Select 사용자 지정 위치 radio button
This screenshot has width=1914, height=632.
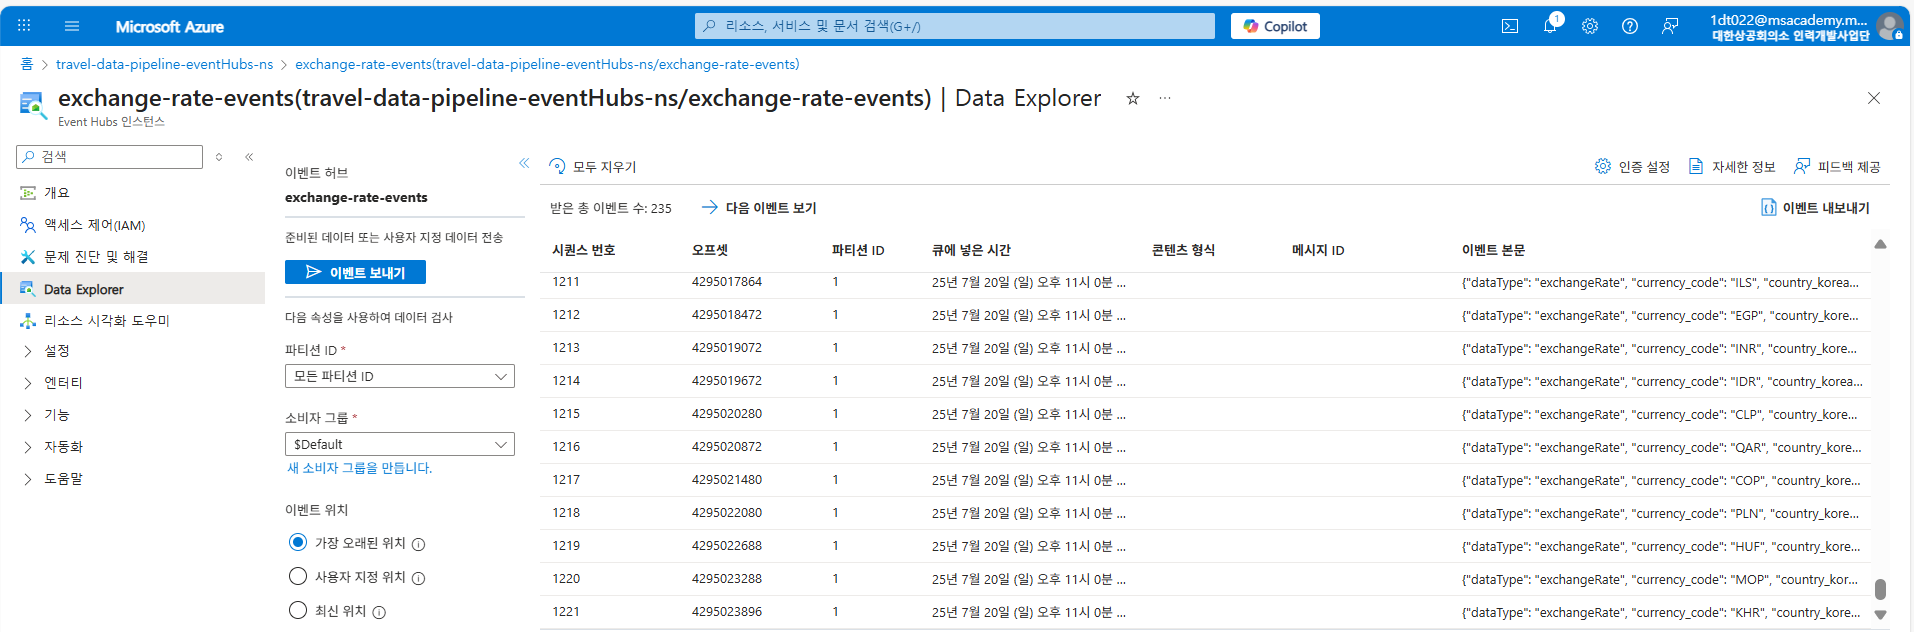point(298,576)
